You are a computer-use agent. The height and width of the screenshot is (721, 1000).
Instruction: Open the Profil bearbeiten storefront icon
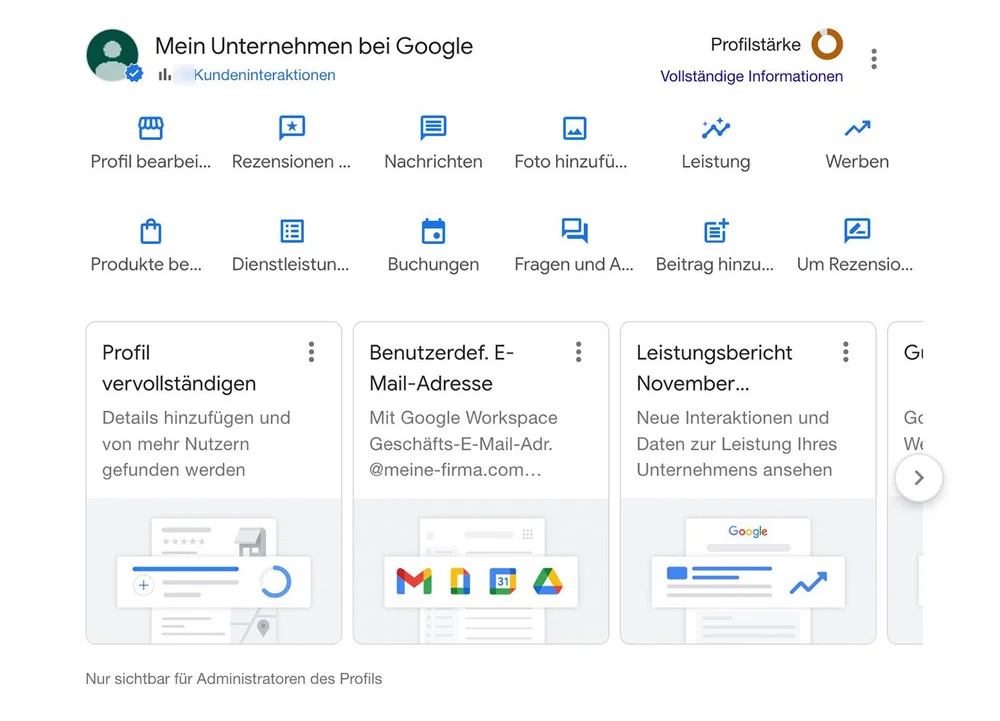click(x=151, y=128)
